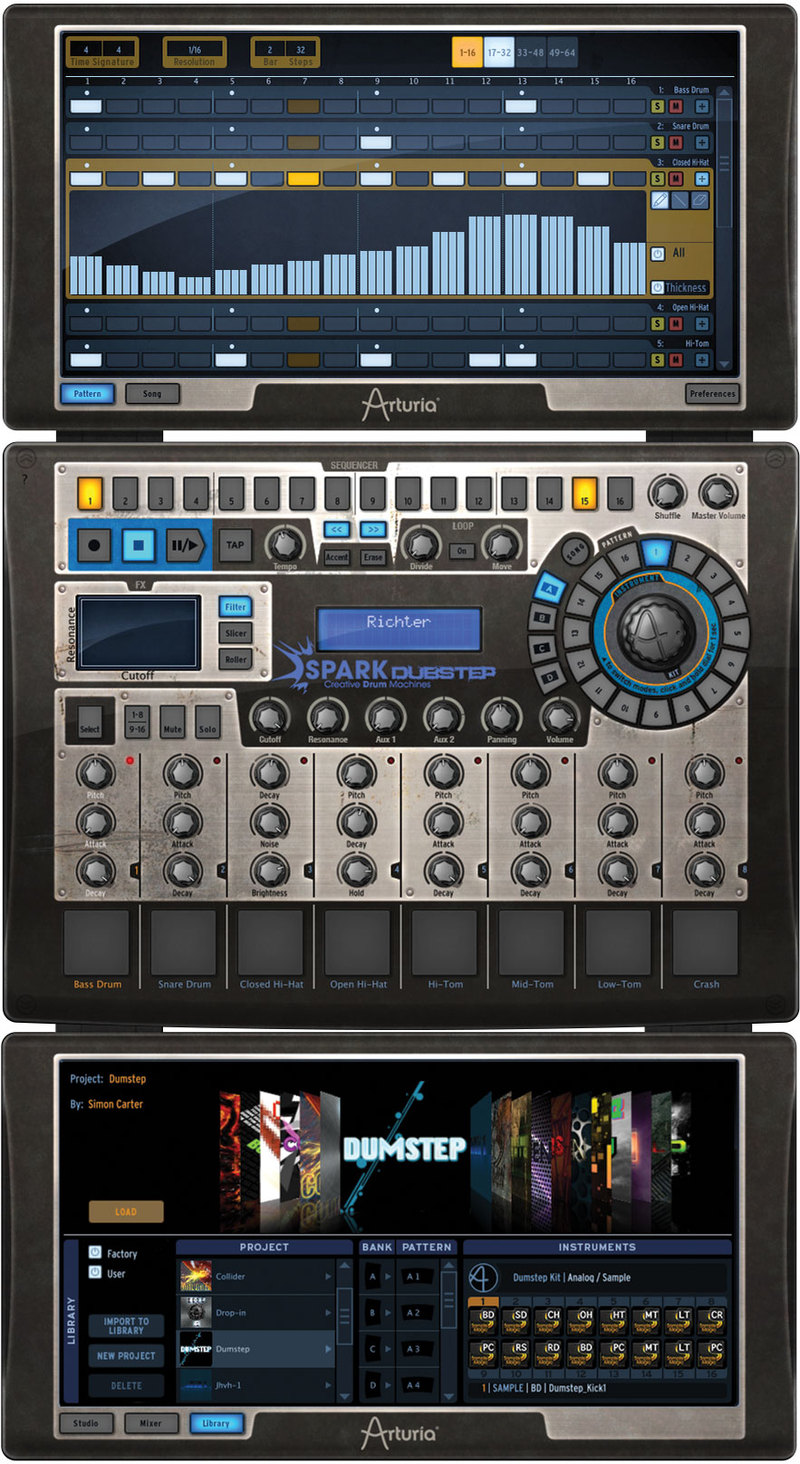Click the Play/Pause transport button
The width and height of the screenshot is (800, 1464).
click(185, 546)
